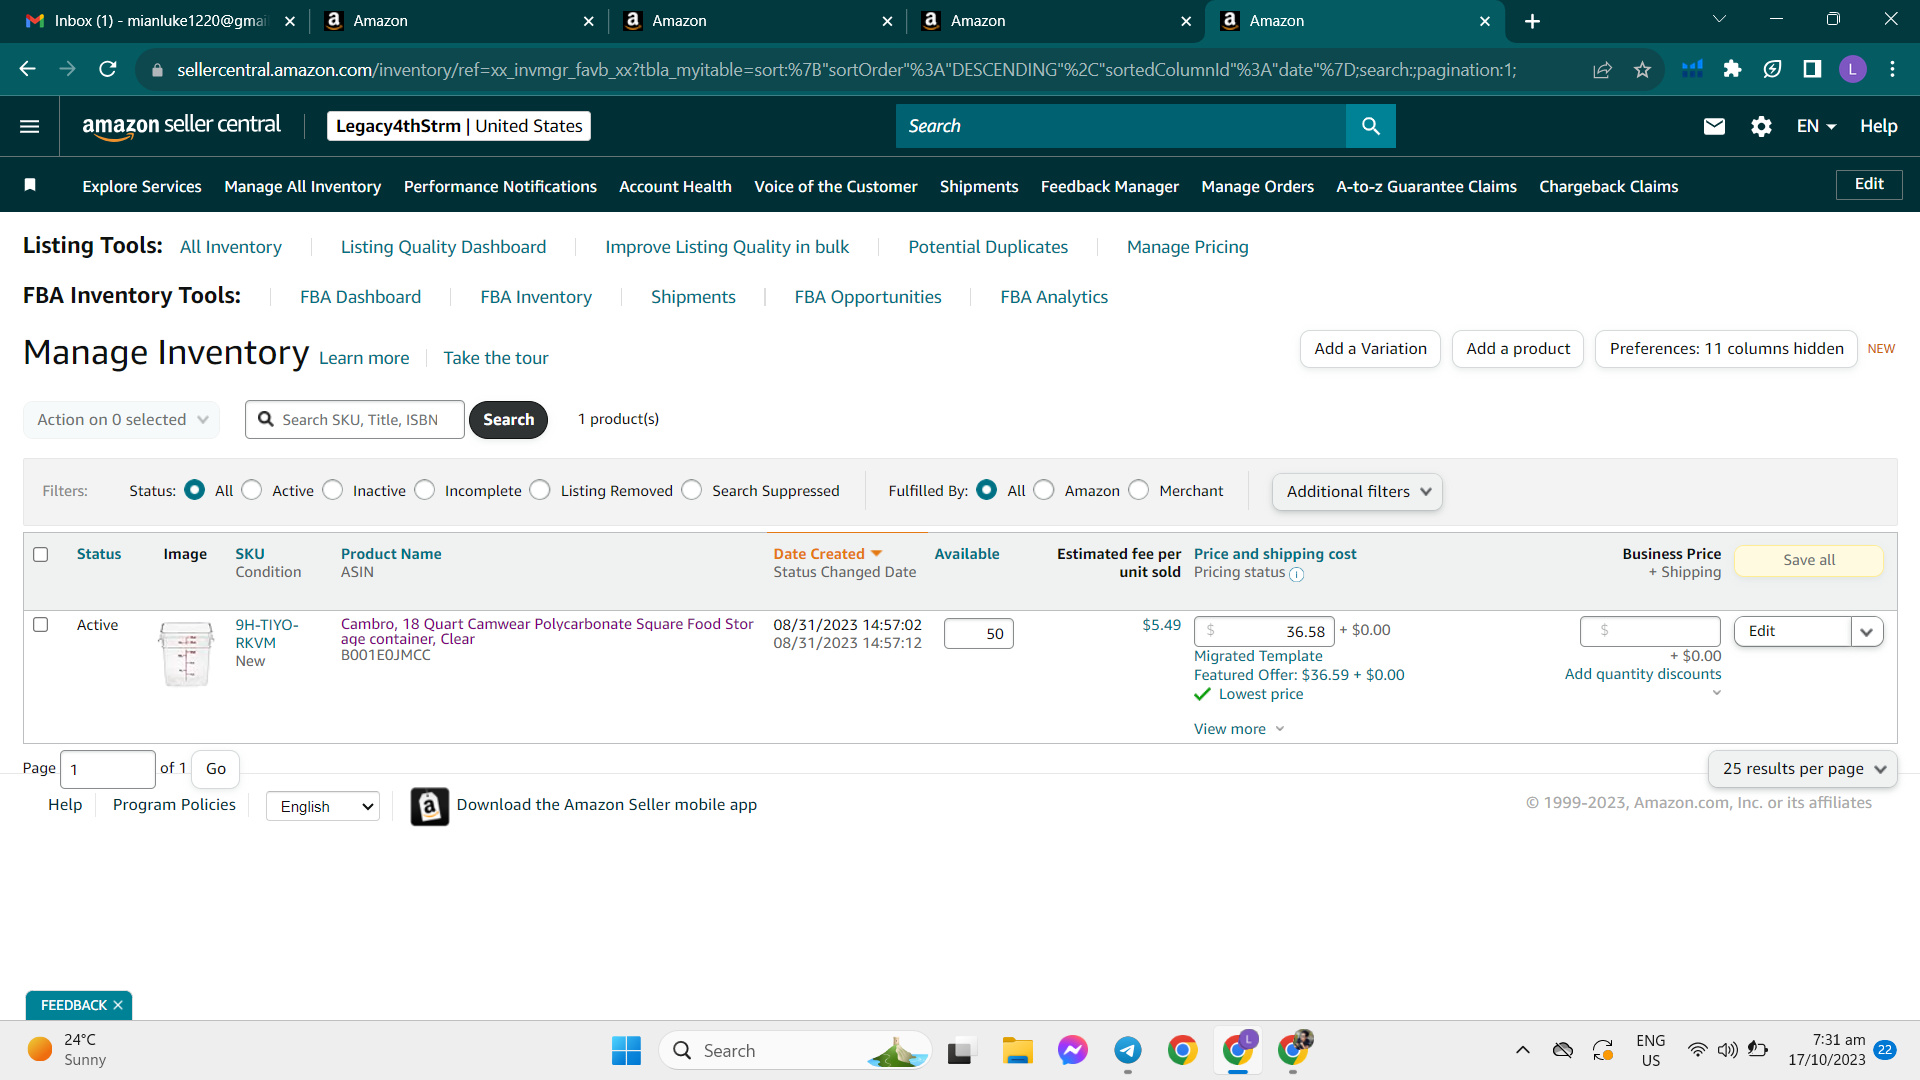This screenshot has height=1080, width=1920.
Task: Open the Seller Central hamburger menu
Action: pos(30,126)
